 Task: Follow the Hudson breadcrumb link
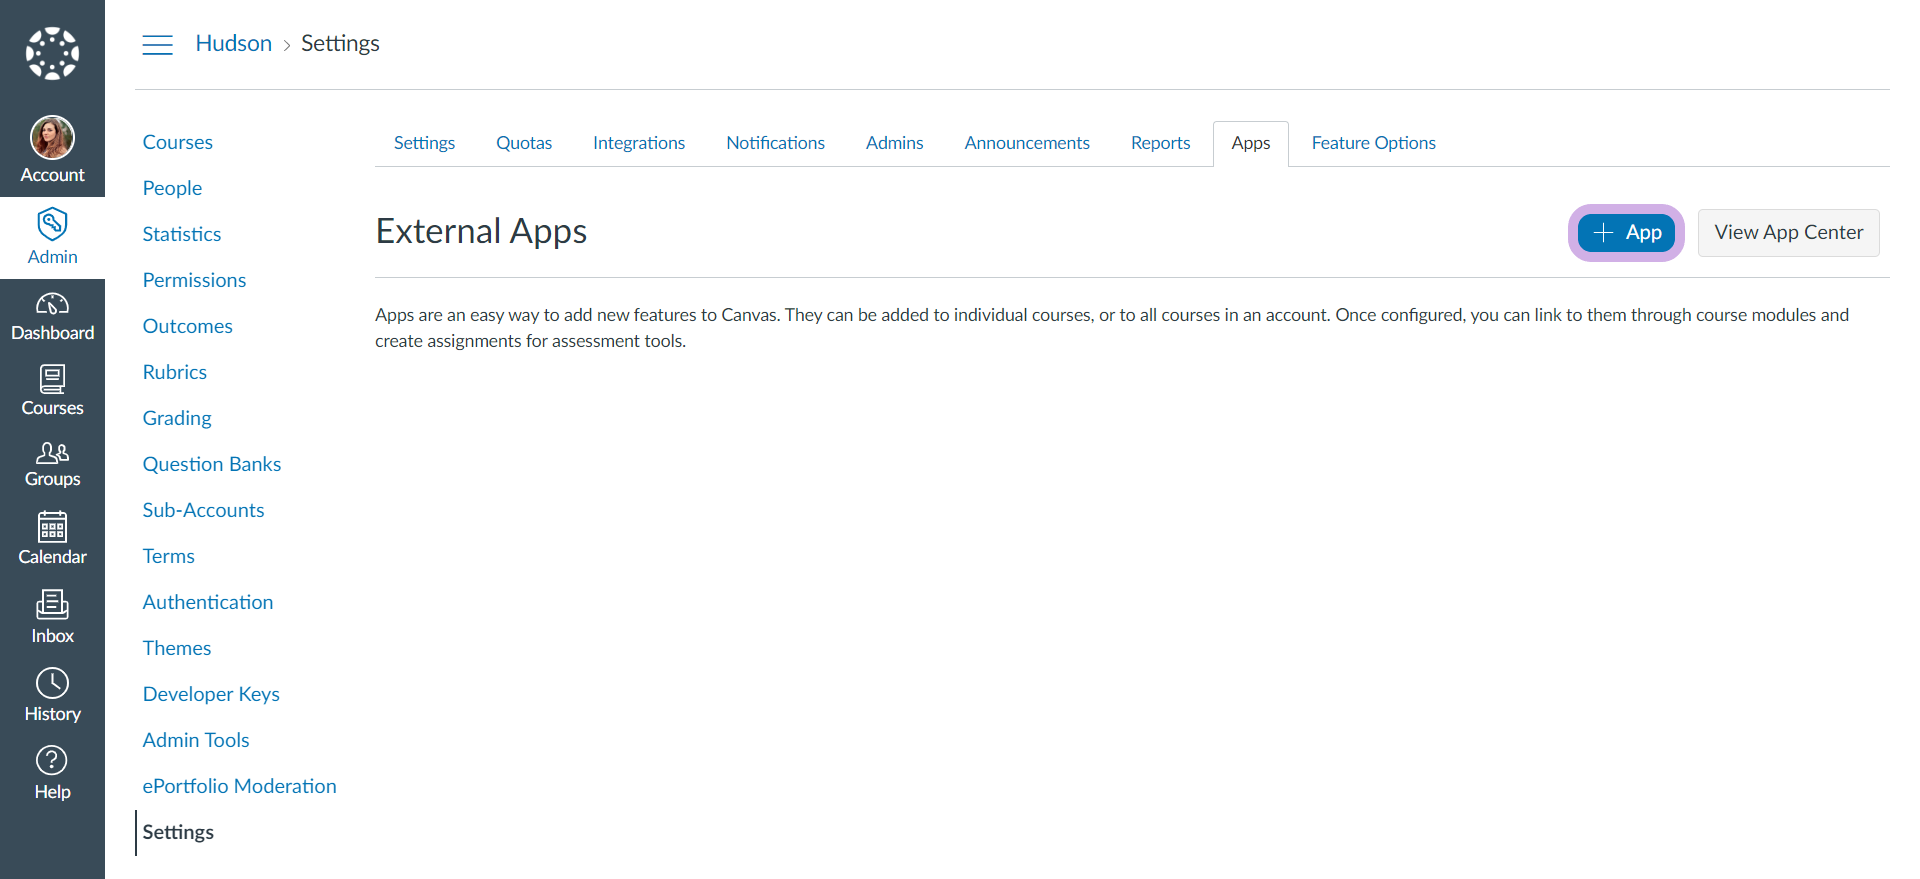click(x=233, y=43)
